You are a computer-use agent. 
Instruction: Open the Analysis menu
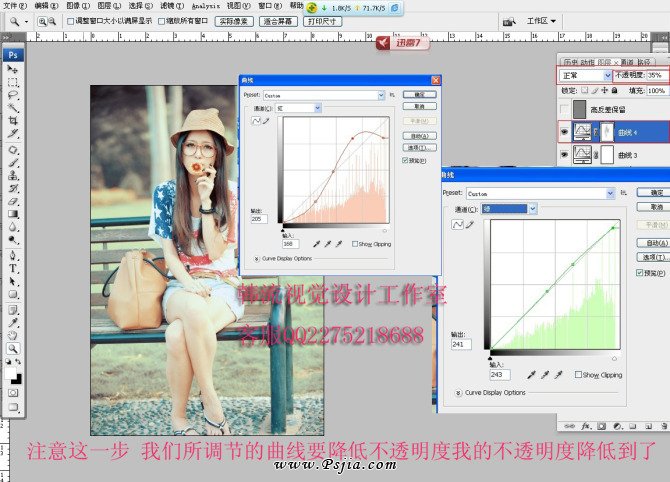point(205,6)
